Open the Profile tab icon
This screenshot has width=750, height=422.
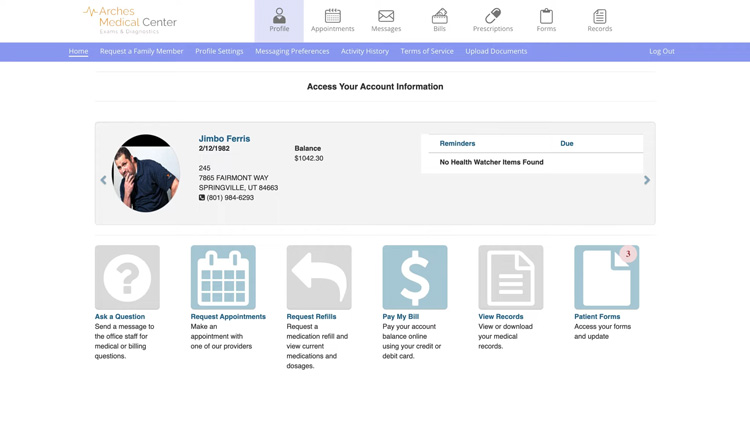[x=279, y=16]
